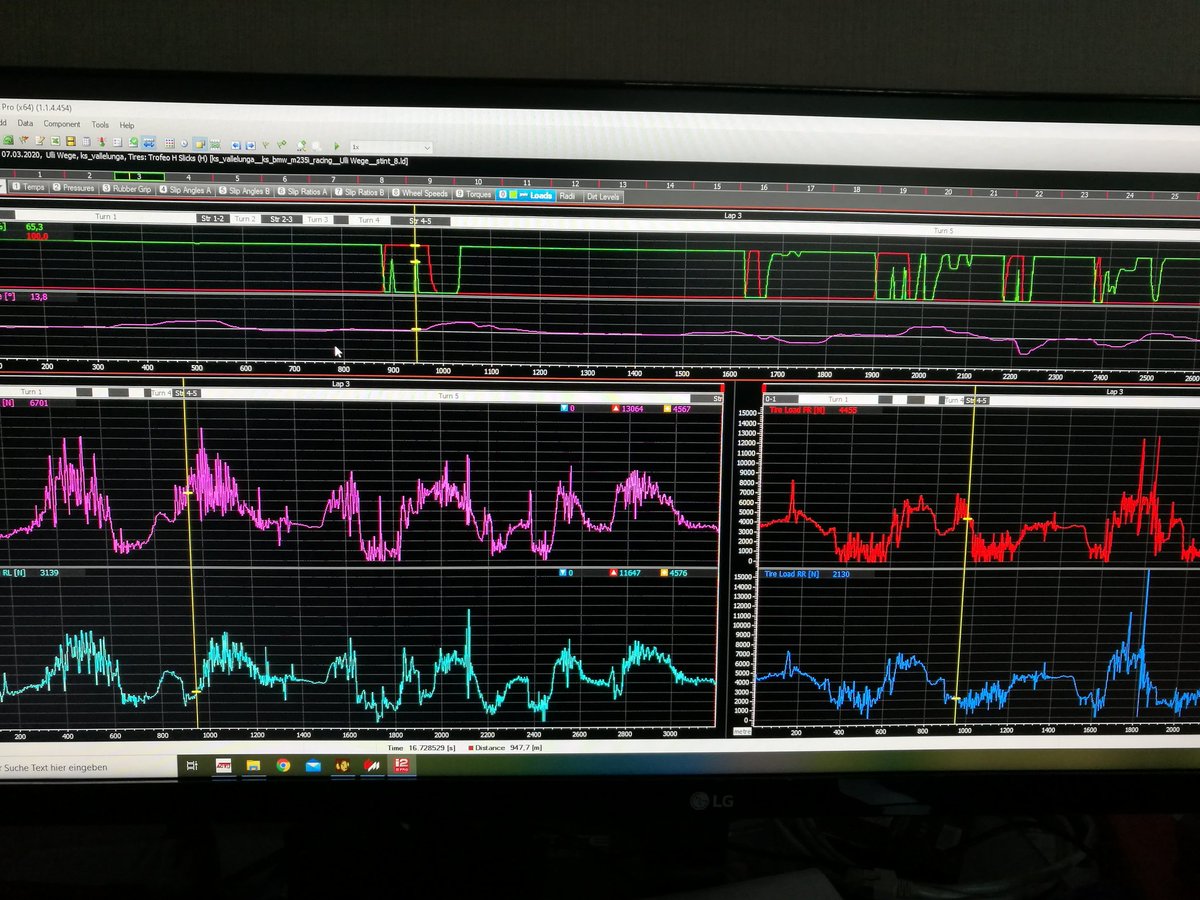Click the zoom next right-arrow toolbar icon
Image resolution: width=1200 pixels, height=900 pixels.
[250, 145]
